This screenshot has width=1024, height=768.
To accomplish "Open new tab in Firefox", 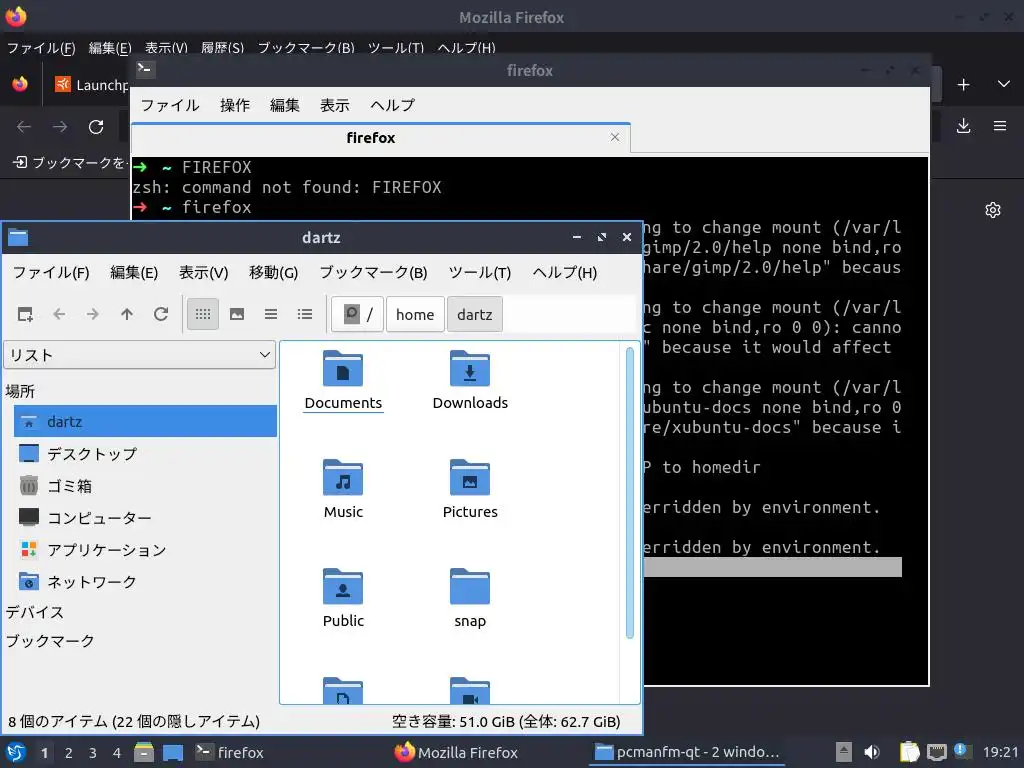I will (963, 84).
